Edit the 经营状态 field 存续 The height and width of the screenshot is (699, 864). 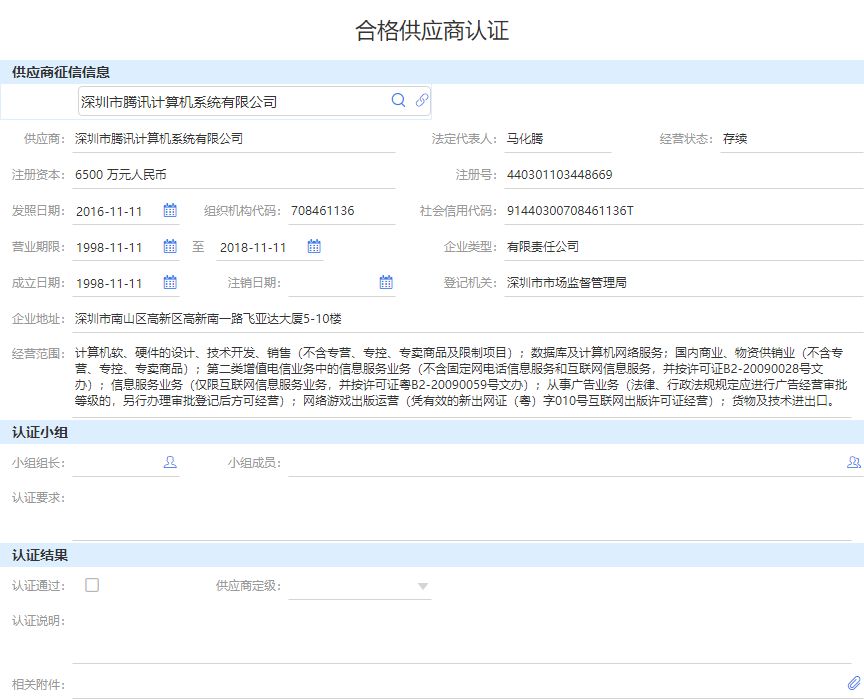tap(792, 139)
